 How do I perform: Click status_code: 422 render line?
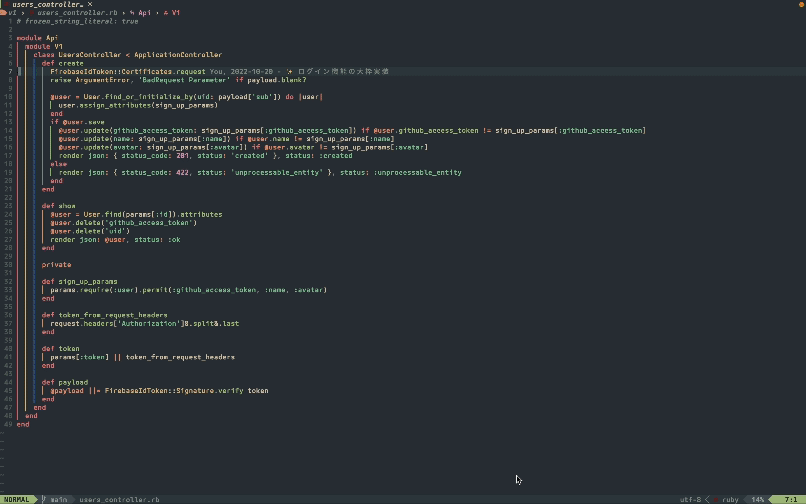click(260, 173)
